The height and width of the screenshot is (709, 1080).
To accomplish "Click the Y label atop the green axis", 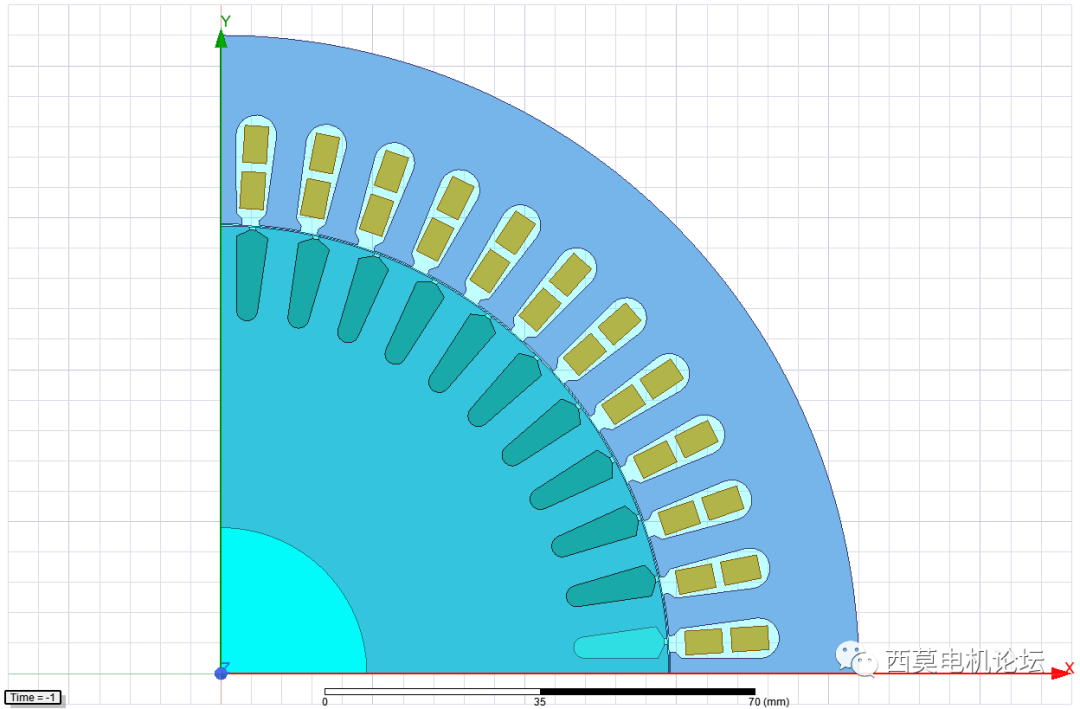I will coord(226,20).
